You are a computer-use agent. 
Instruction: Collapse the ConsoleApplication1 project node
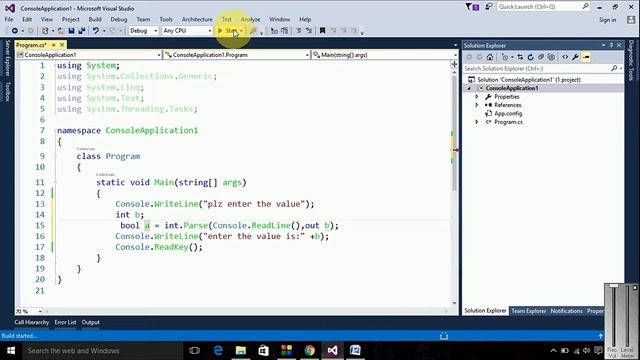click(469, 88)
